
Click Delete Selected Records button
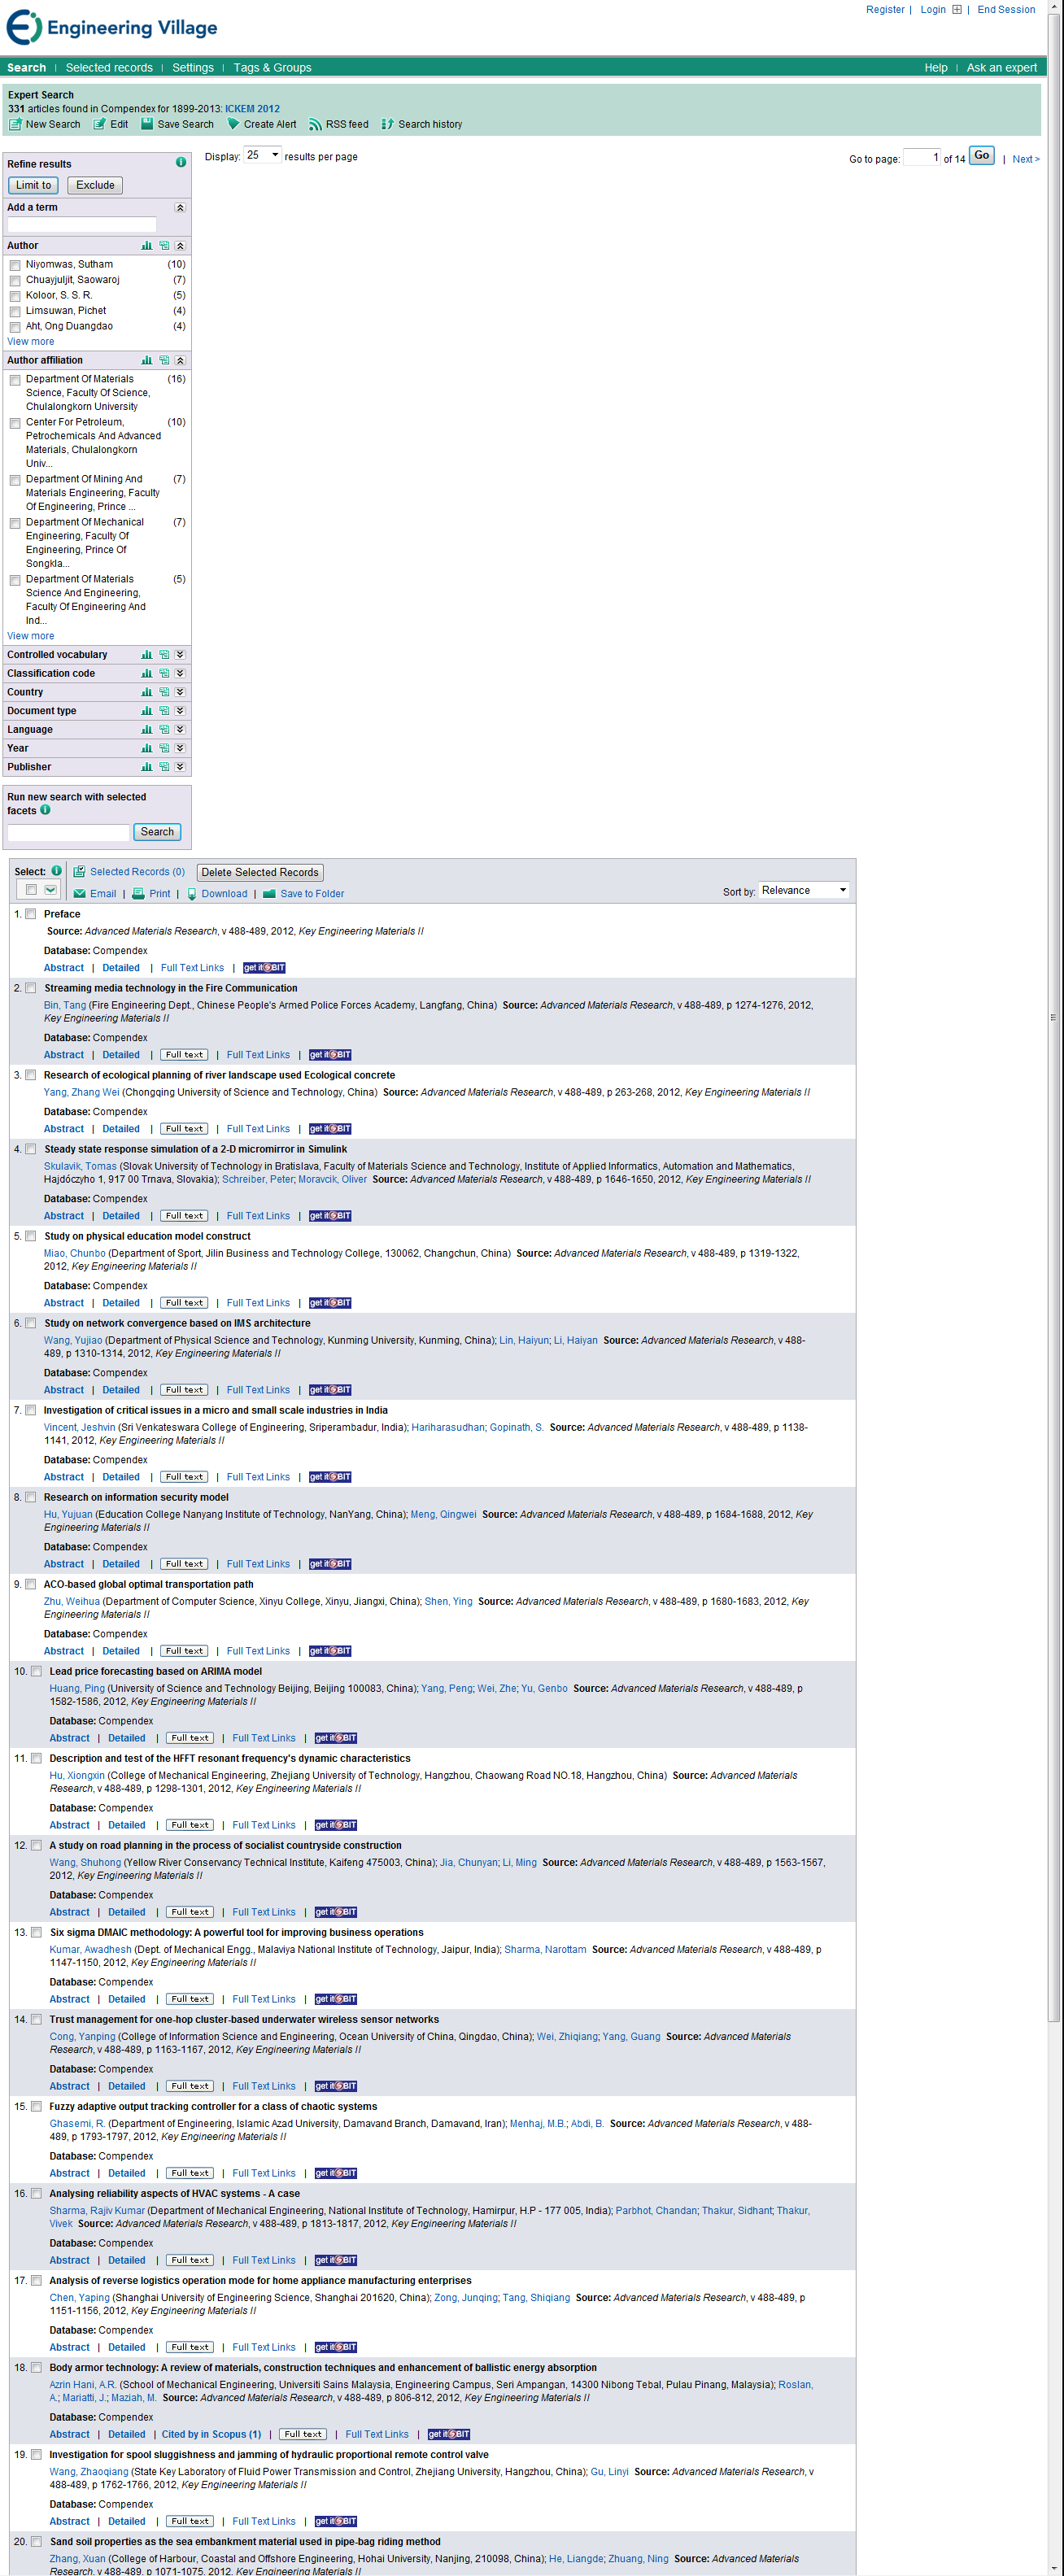click(x=260, y=873)
